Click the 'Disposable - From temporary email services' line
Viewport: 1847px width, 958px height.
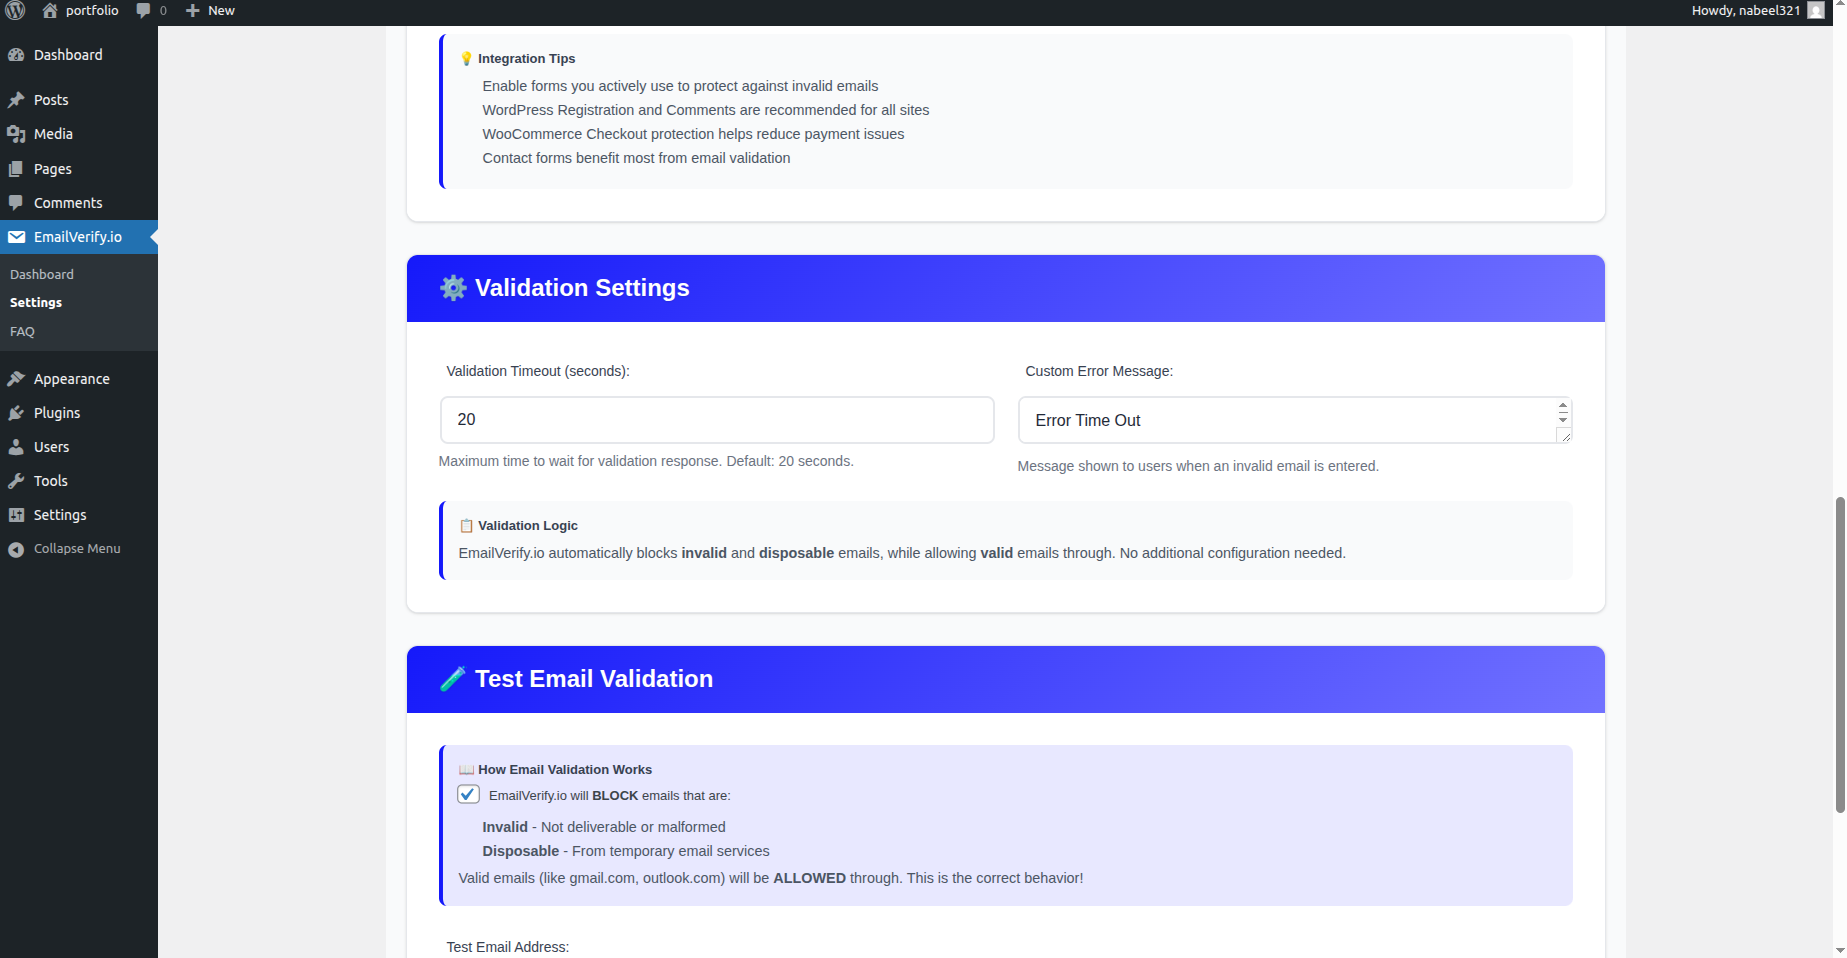click(x=626, y=851)
